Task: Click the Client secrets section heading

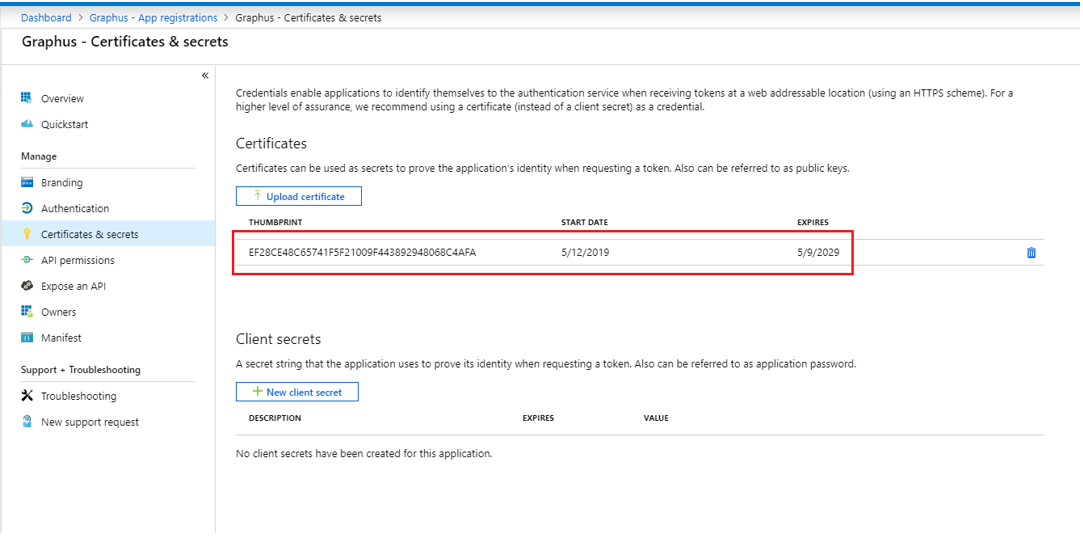Action: [278, 339]
